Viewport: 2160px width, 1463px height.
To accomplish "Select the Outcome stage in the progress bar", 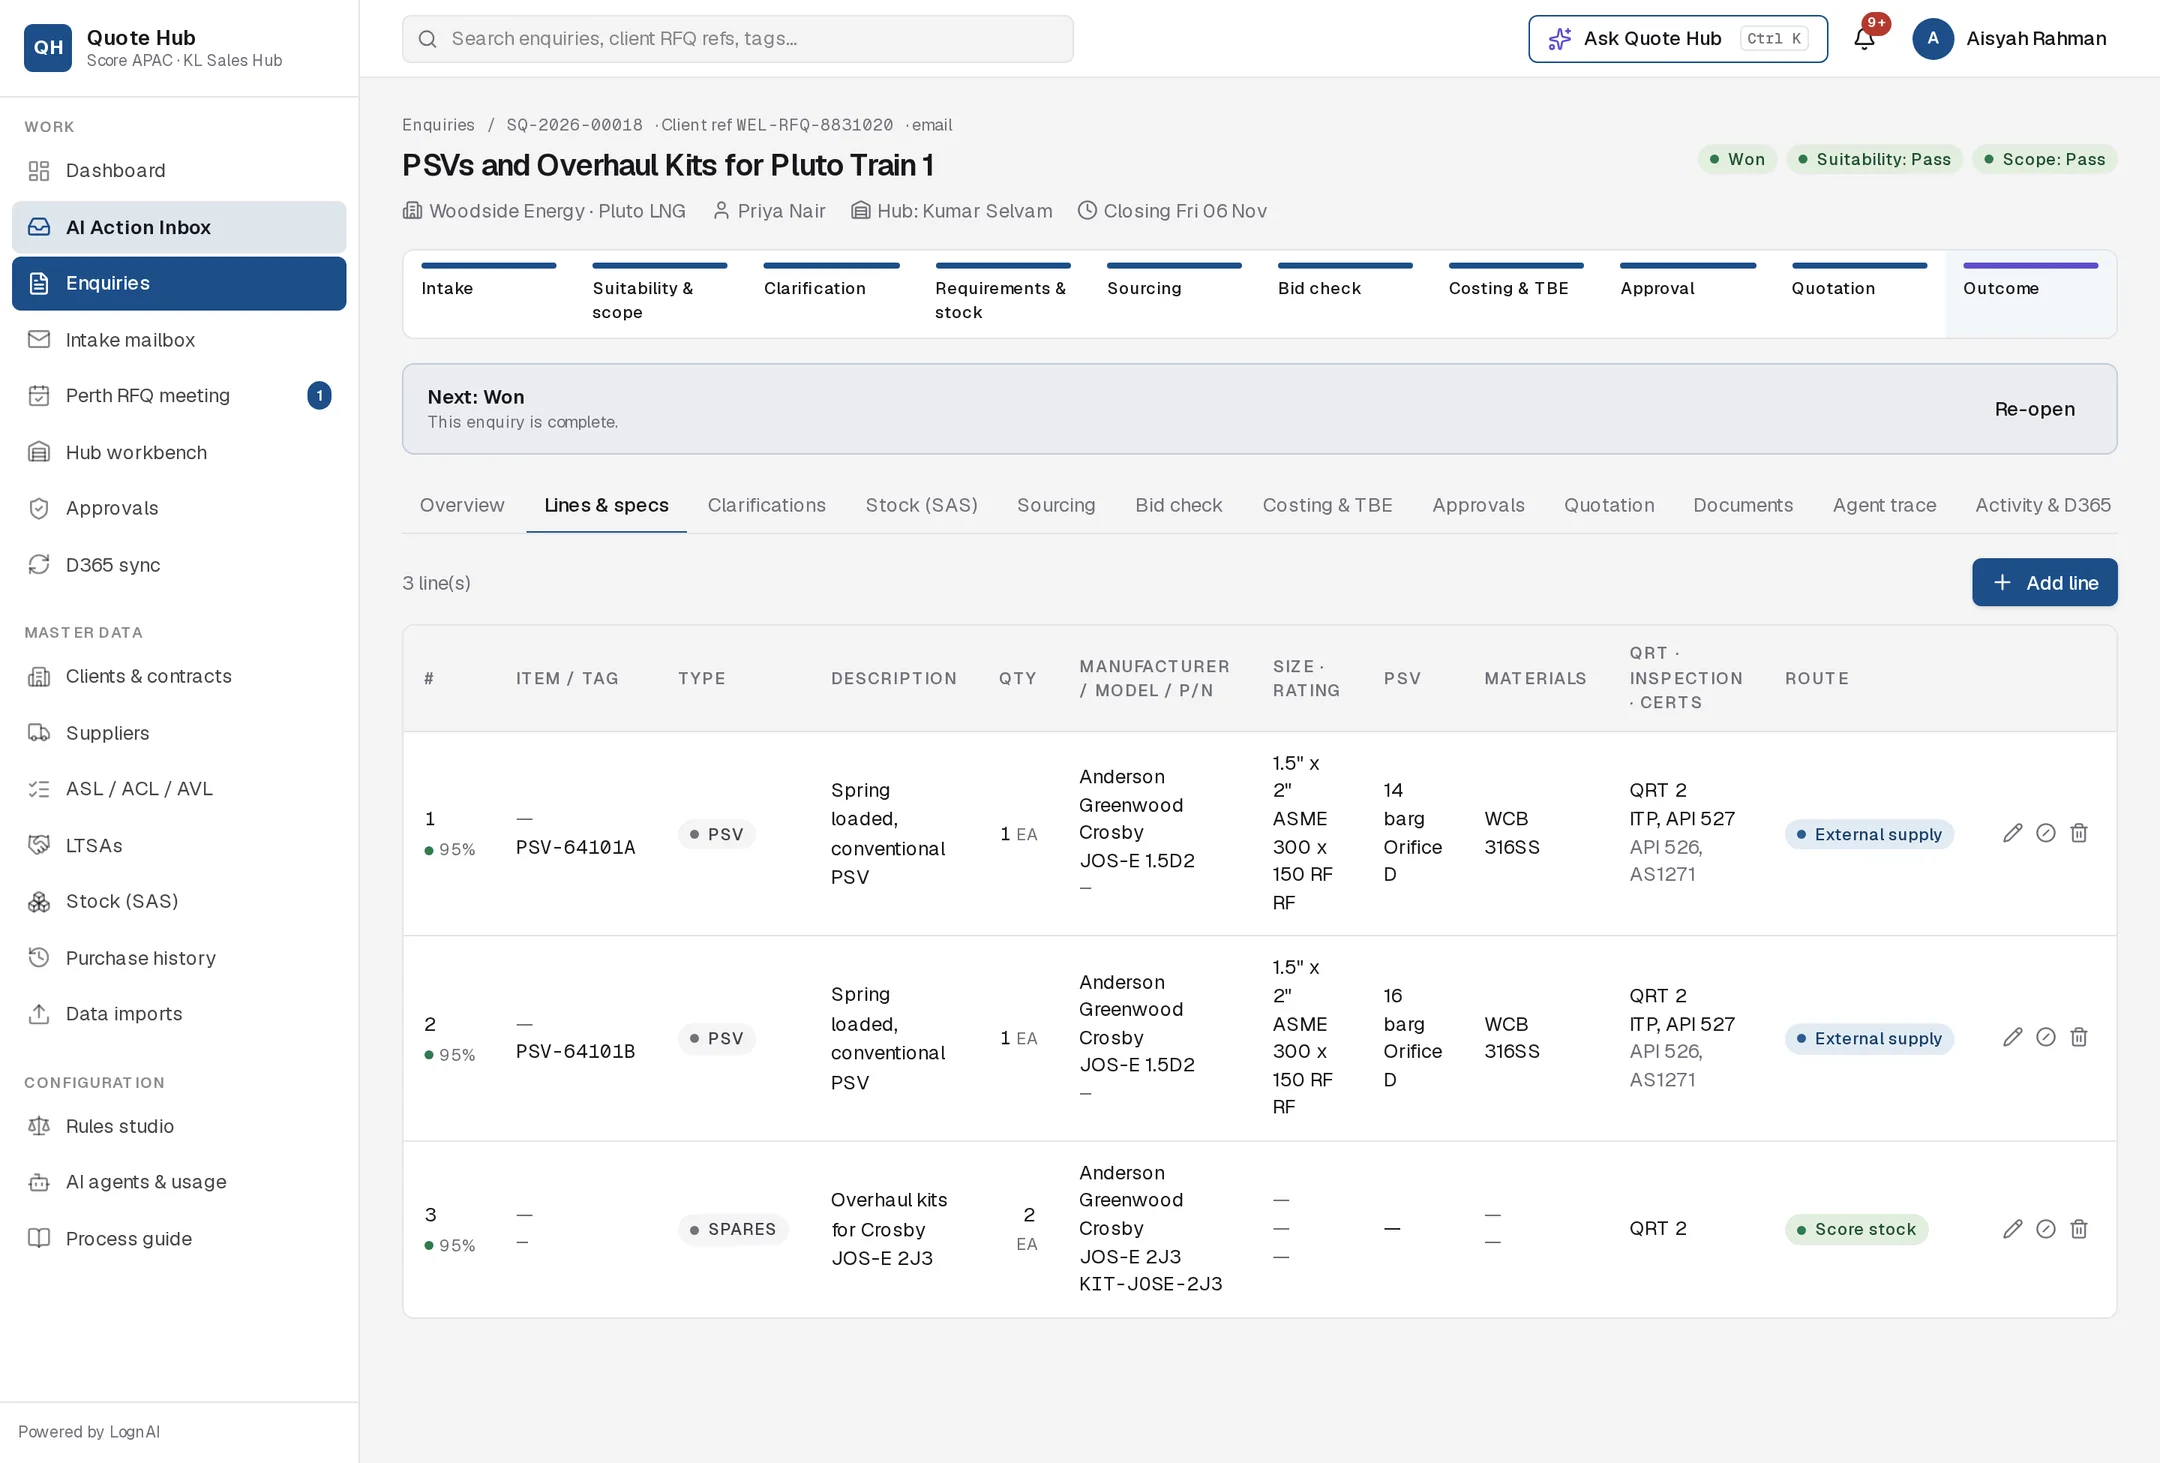I will coord(2030,293).
